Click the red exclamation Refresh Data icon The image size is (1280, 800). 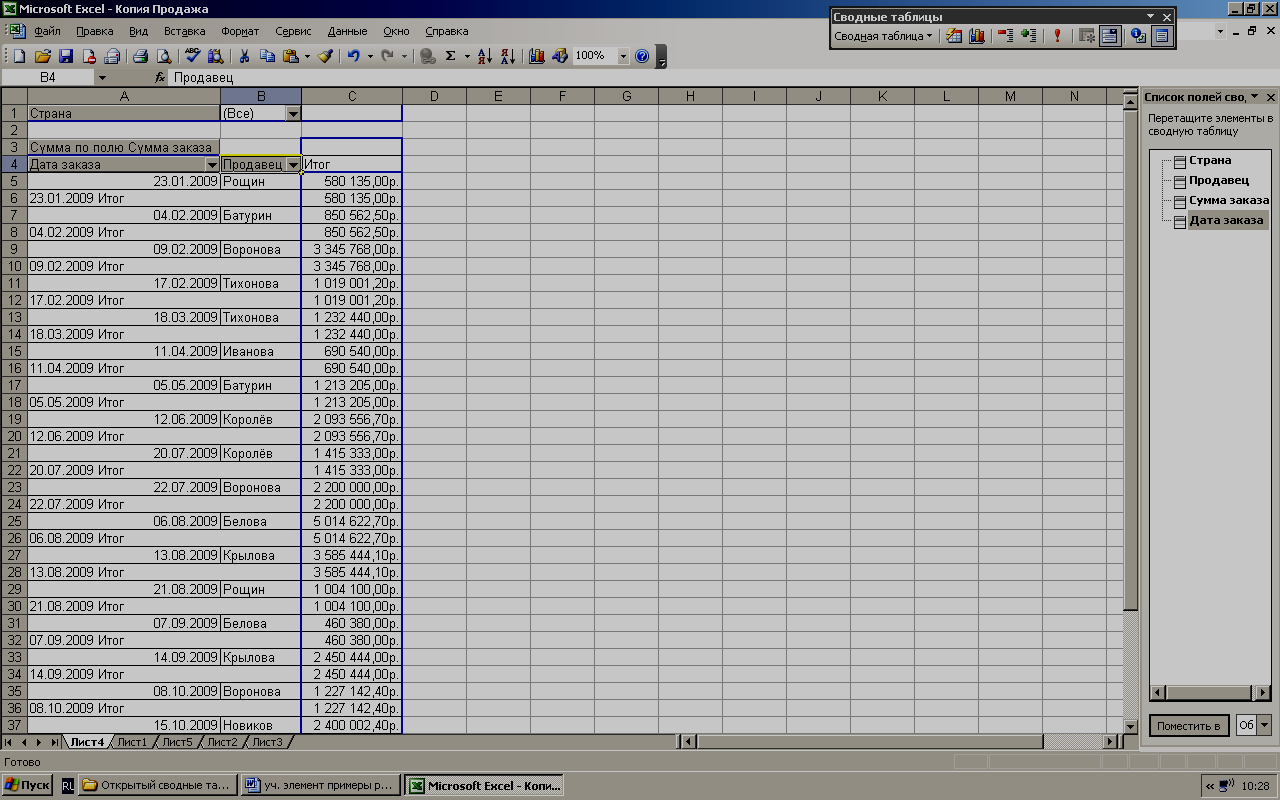tap(1057, 36)
